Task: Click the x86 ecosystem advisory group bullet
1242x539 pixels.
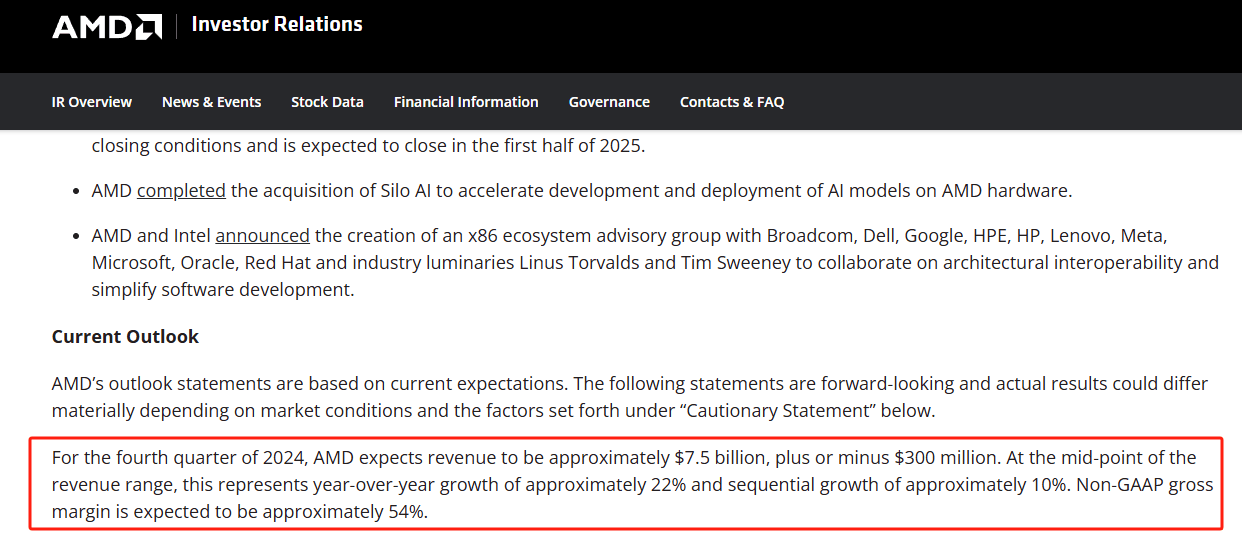Action: (x=655, y=263)
